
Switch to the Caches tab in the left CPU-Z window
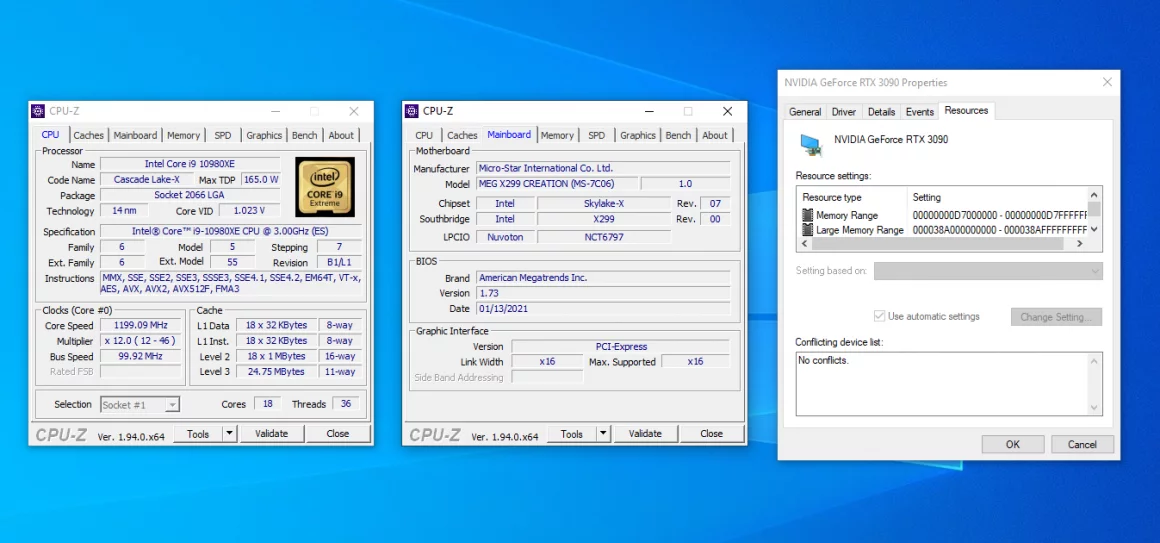(x=88, y=135)
